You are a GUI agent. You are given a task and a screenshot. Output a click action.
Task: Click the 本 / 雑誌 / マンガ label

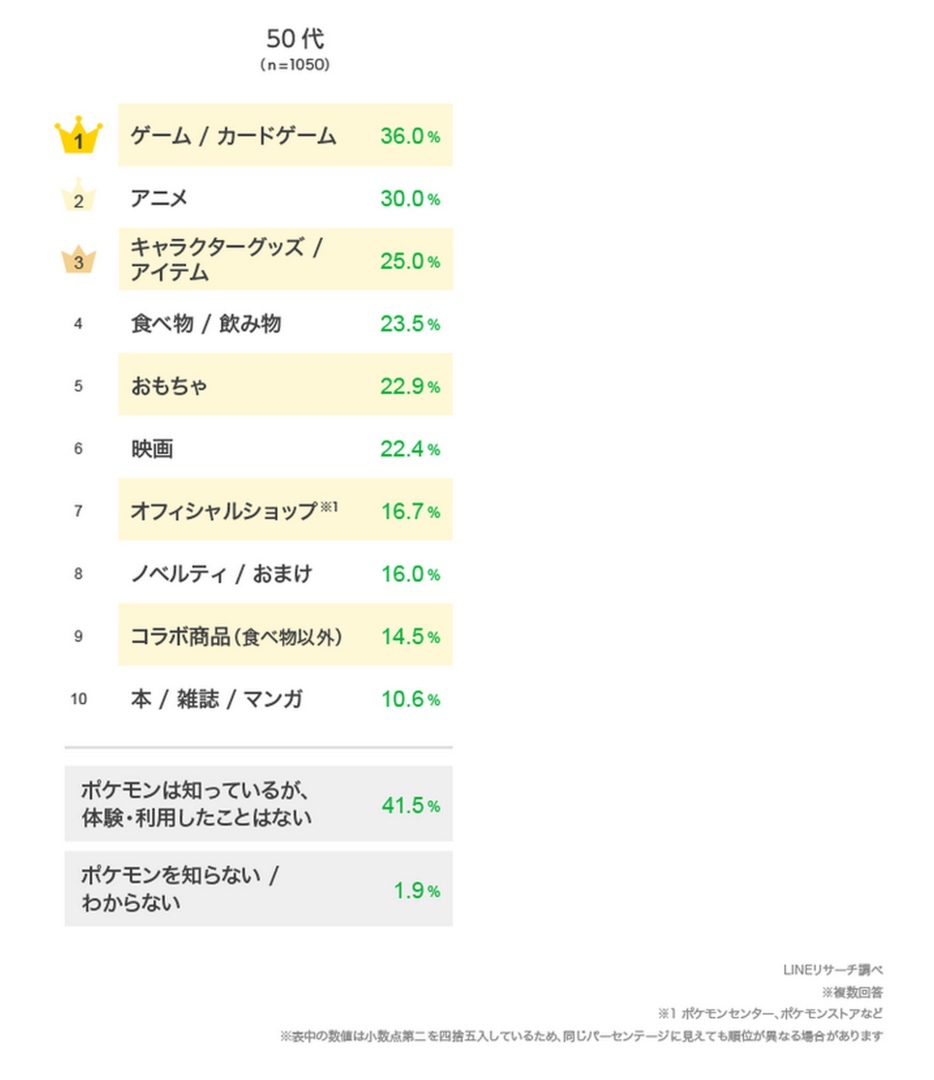(x=216, y=699)
